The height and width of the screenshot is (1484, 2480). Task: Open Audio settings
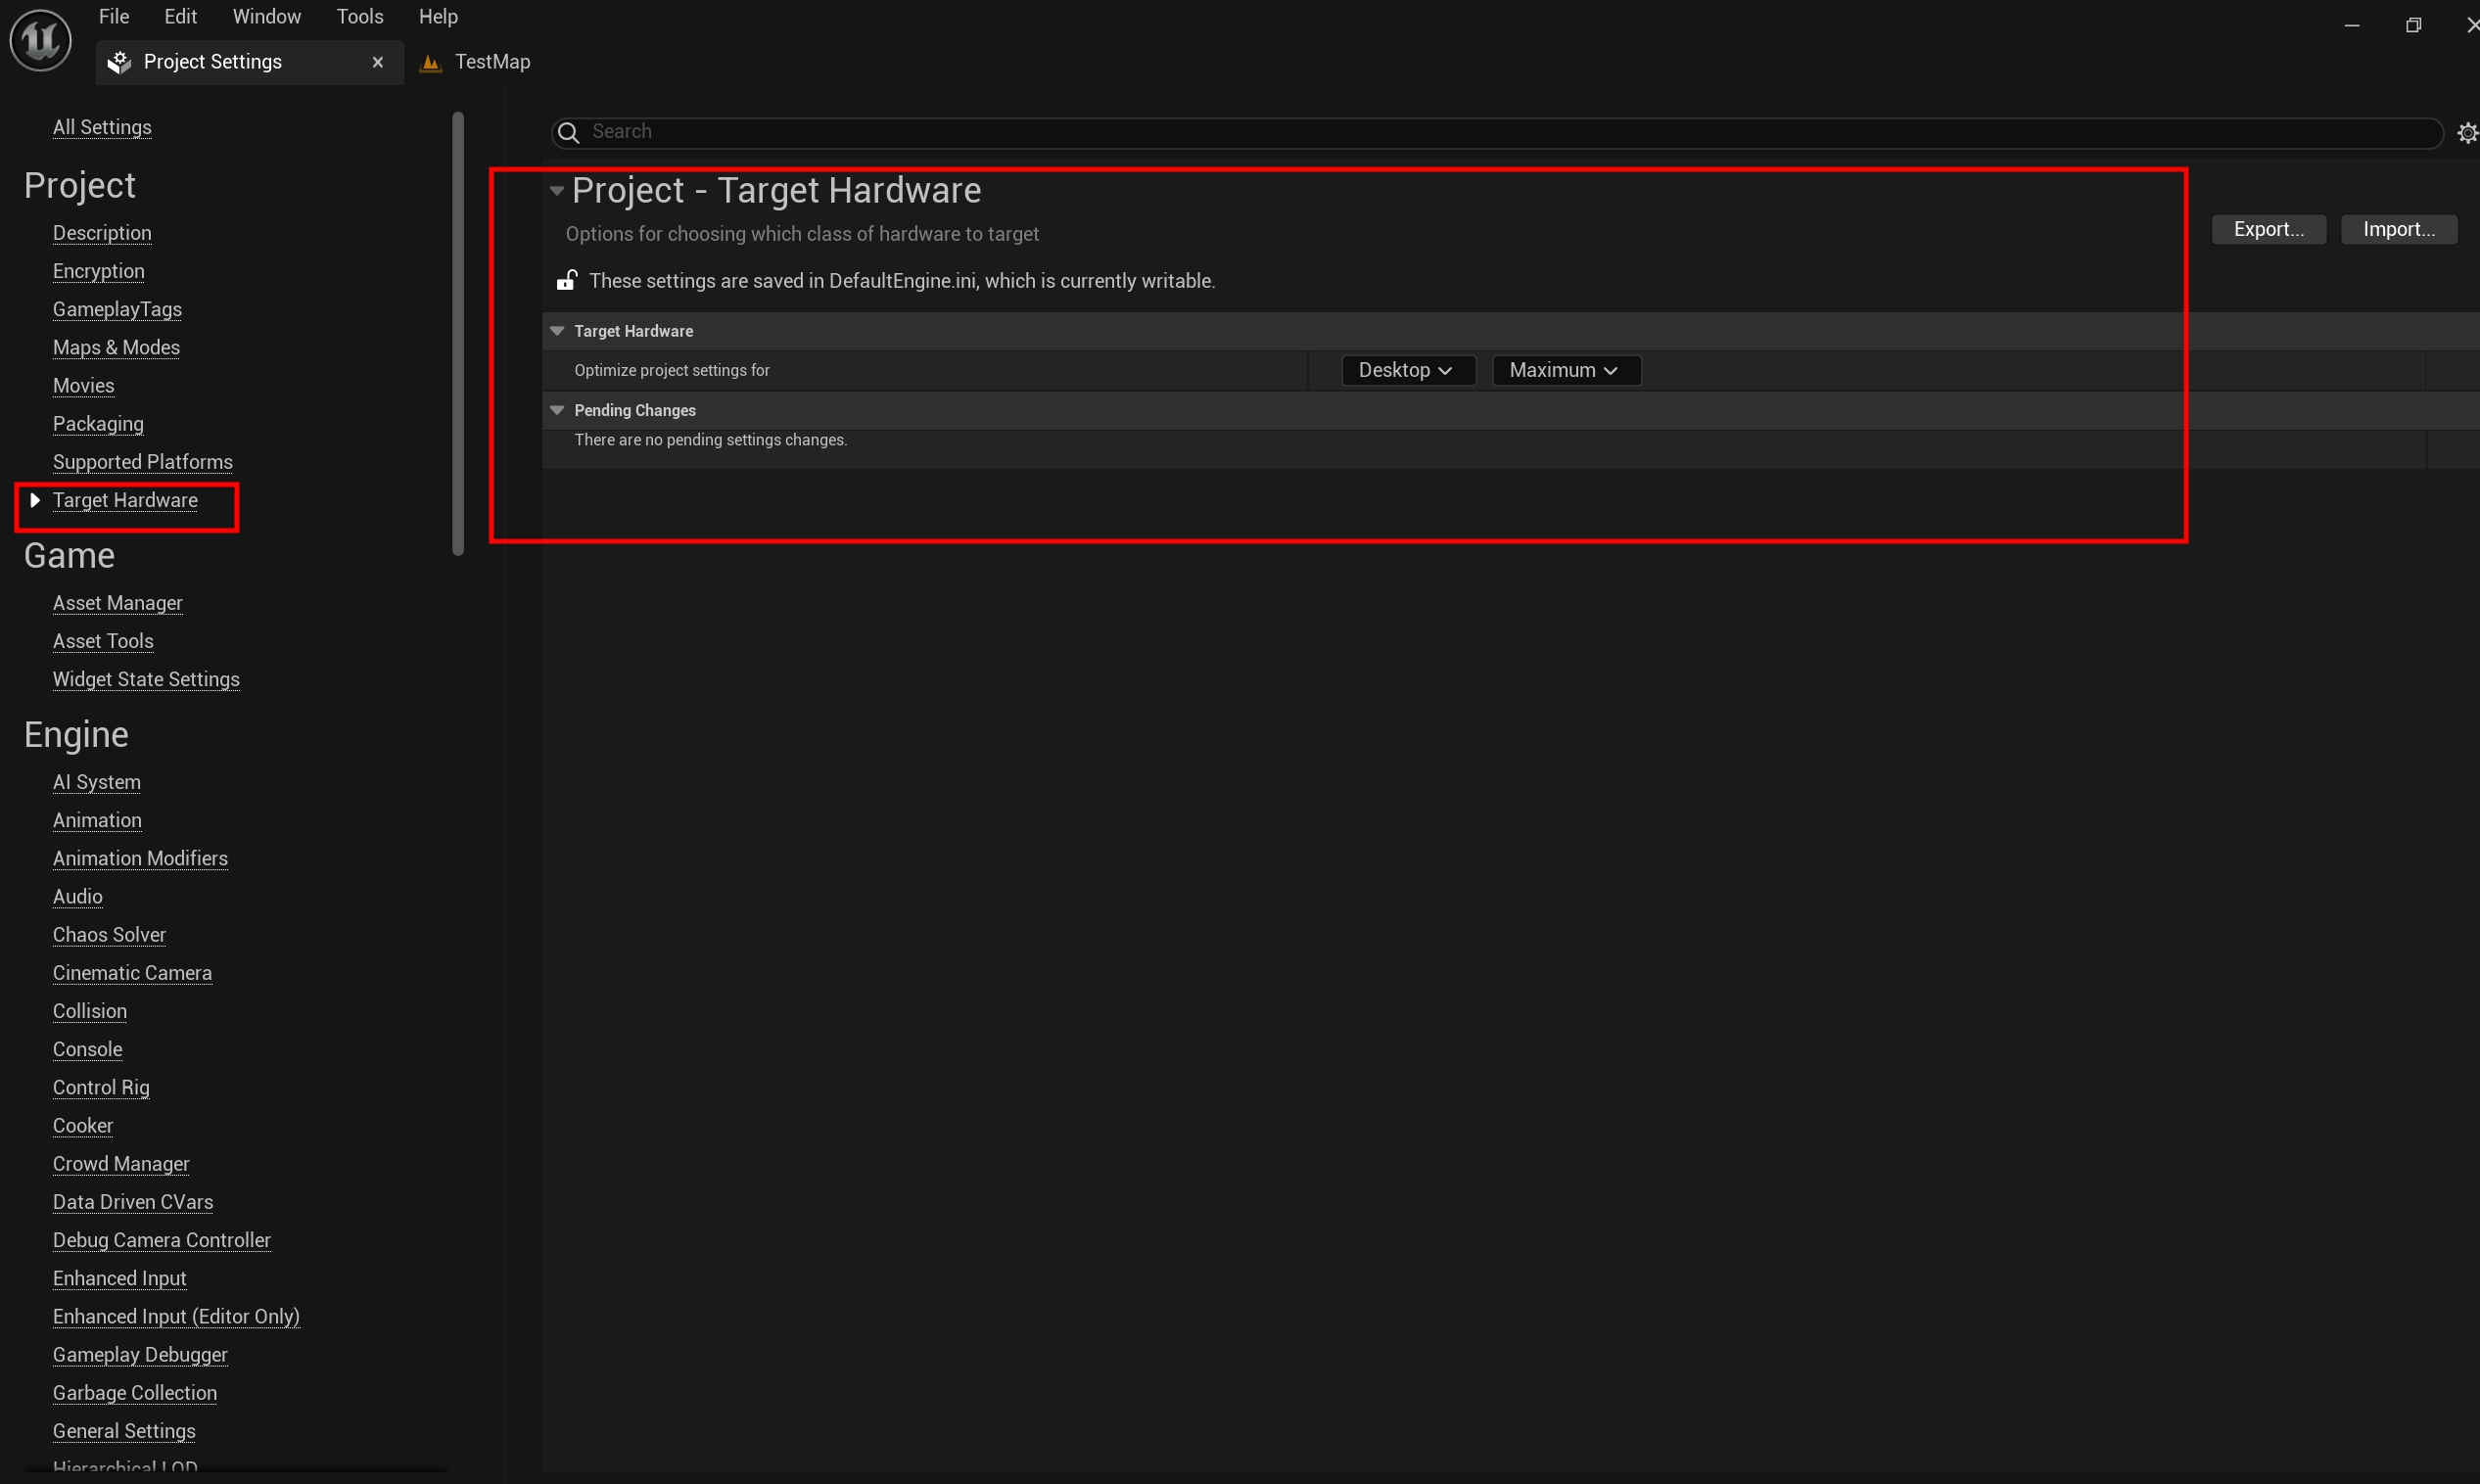pyautogui.click(x=77, y=896)
